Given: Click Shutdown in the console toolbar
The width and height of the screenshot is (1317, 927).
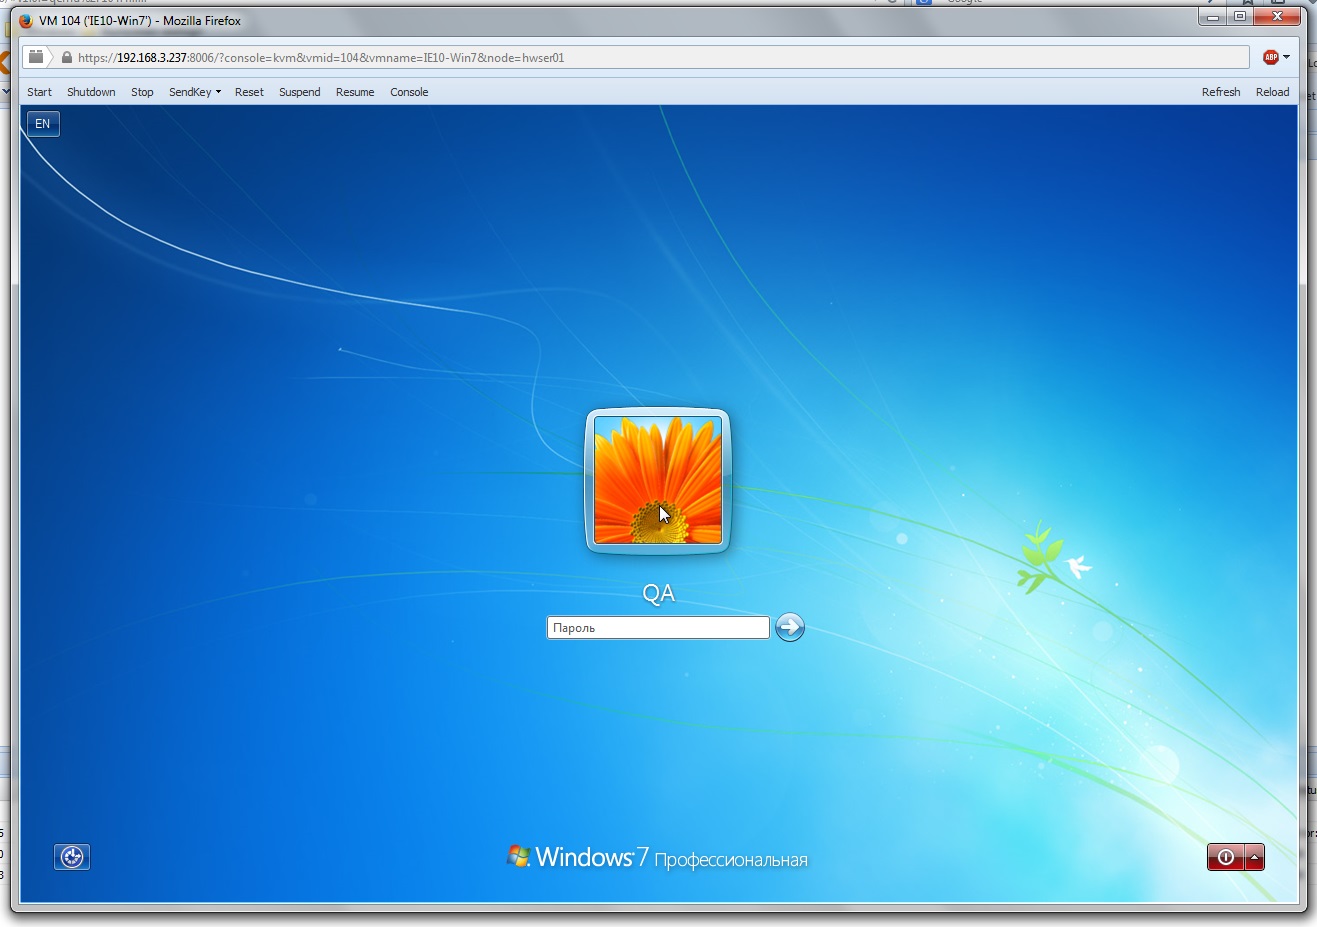Looking at the screenshot, I should [x=91, y=92].
